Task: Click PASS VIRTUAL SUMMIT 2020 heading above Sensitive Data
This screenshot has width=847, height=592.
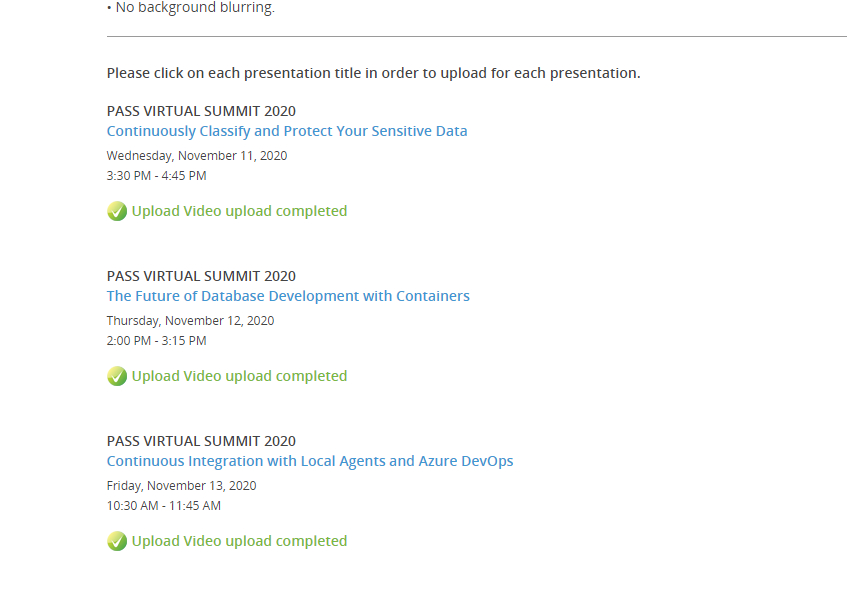Action: [x=201, y=111]
